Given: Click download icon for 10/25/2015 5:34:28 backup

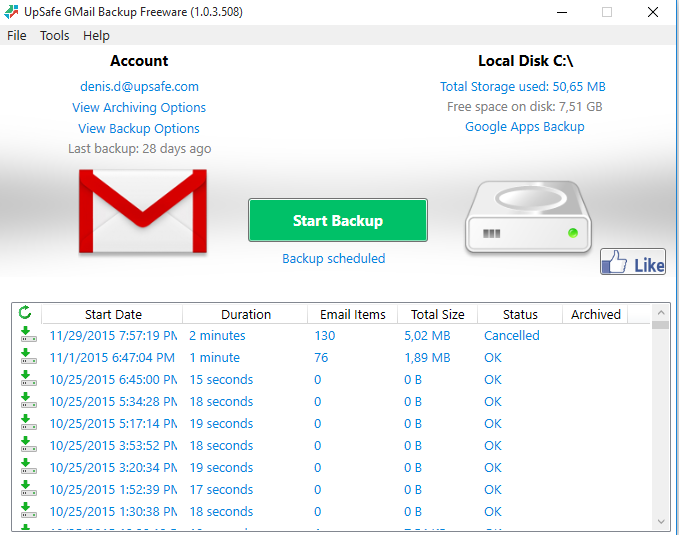Looking at the screenshot, I should (x=28, y=402).
